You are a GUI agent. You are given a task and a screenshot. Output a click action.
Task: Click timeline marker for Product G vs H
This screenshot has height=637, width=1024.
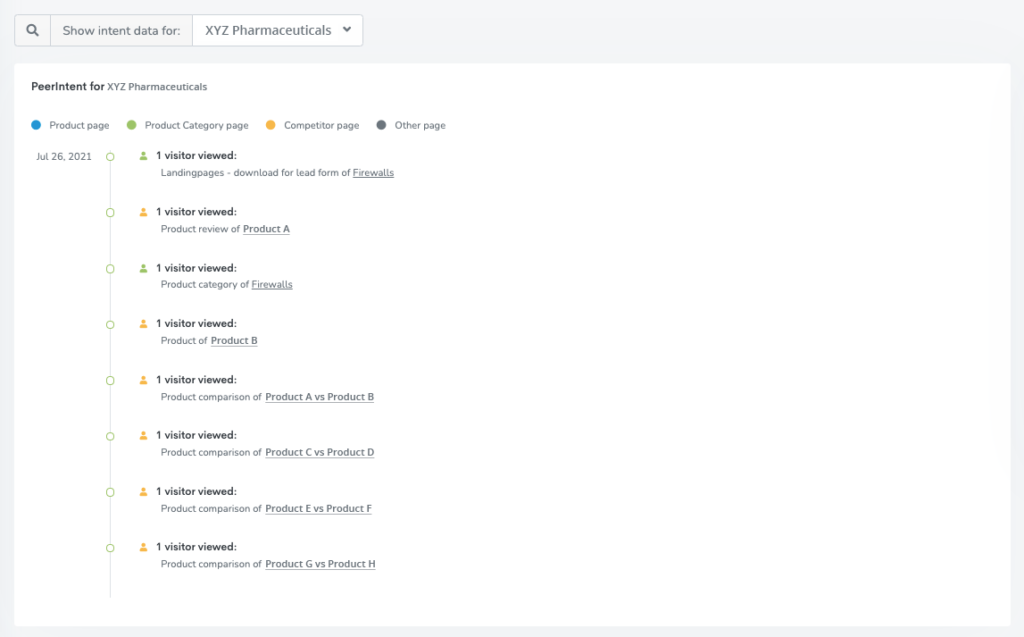tap(110, 548)
